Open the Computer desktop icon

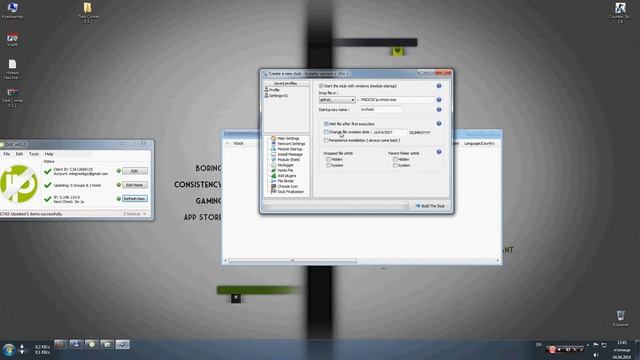tap(12, 7)
